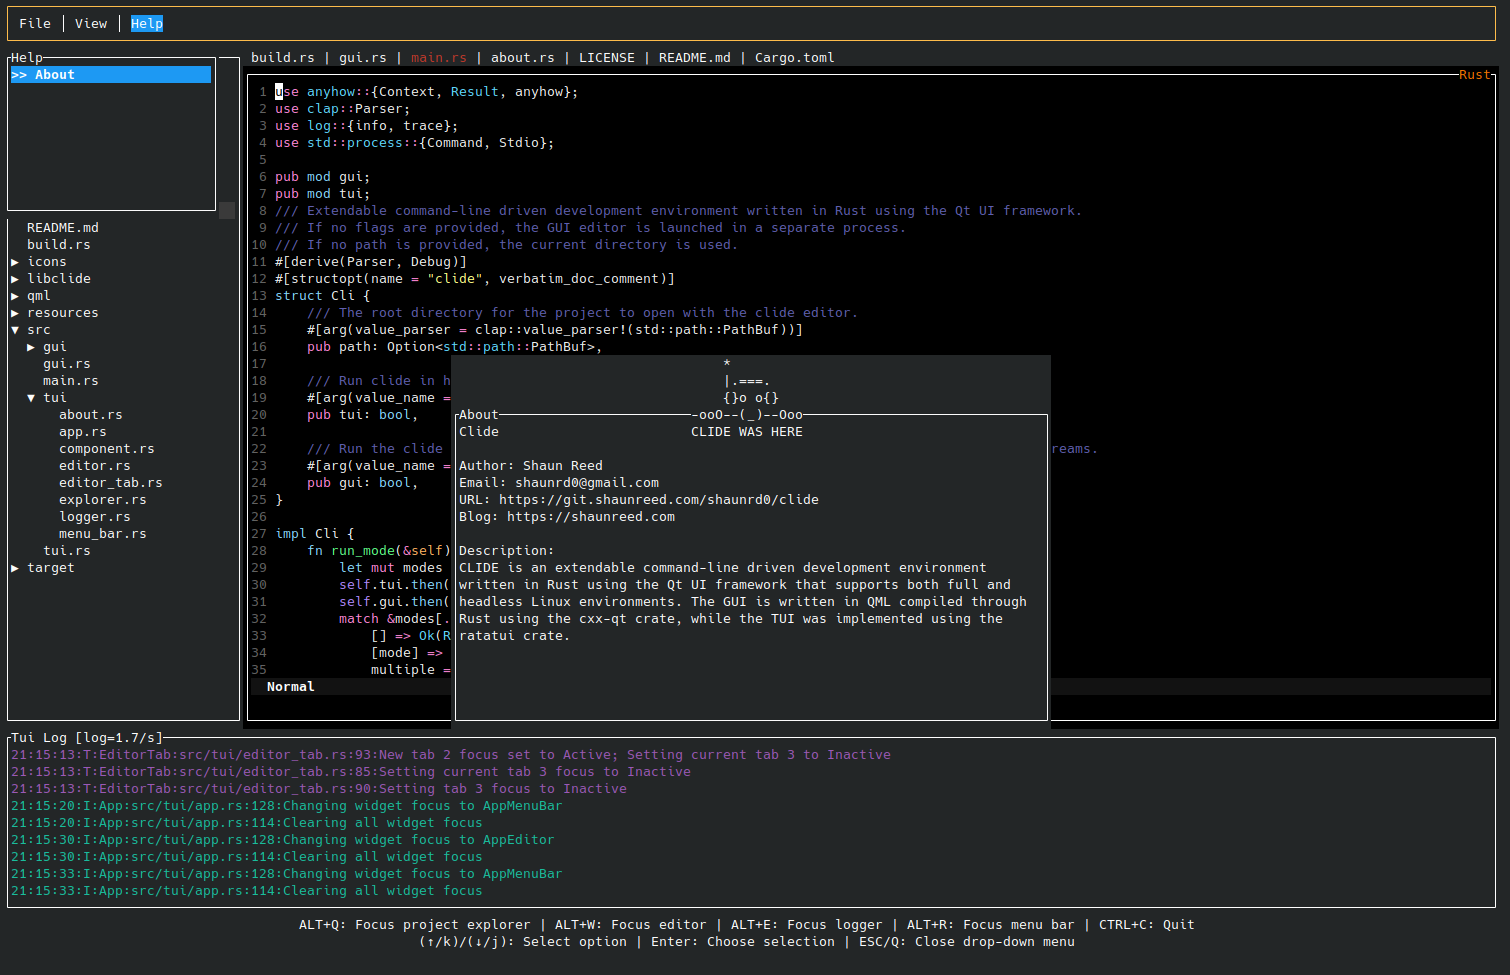Select menu_bar.rs in the file tree
Screen dimensions: 1510x975
pos(102,534)
